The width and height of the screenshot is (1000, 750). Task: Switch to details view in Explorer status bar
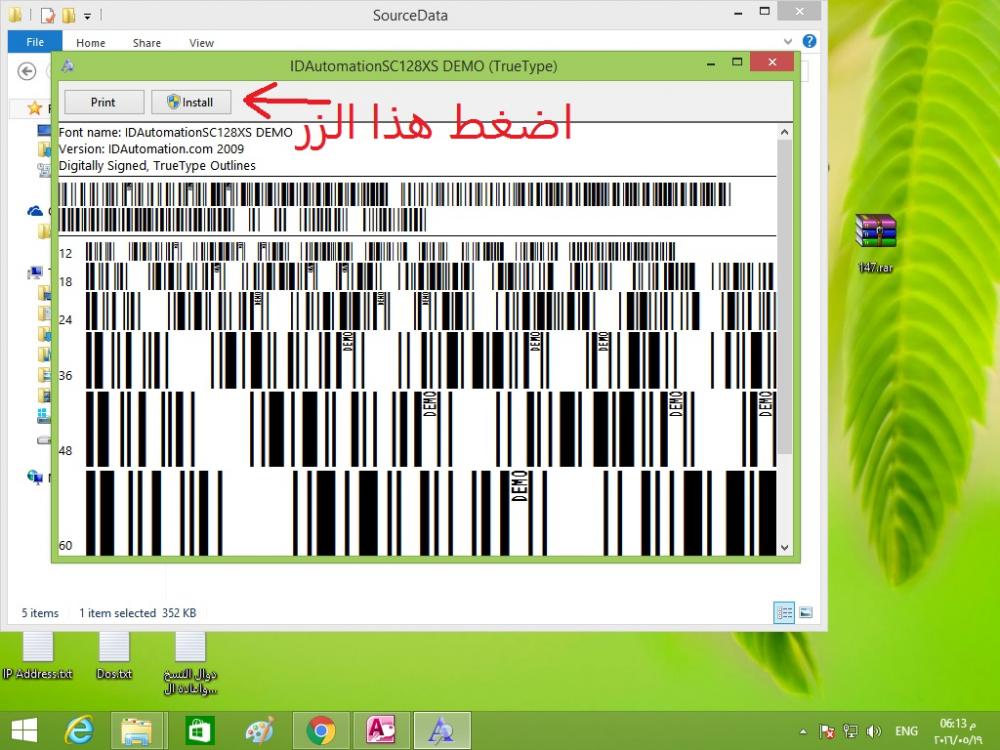coord(784,613)
